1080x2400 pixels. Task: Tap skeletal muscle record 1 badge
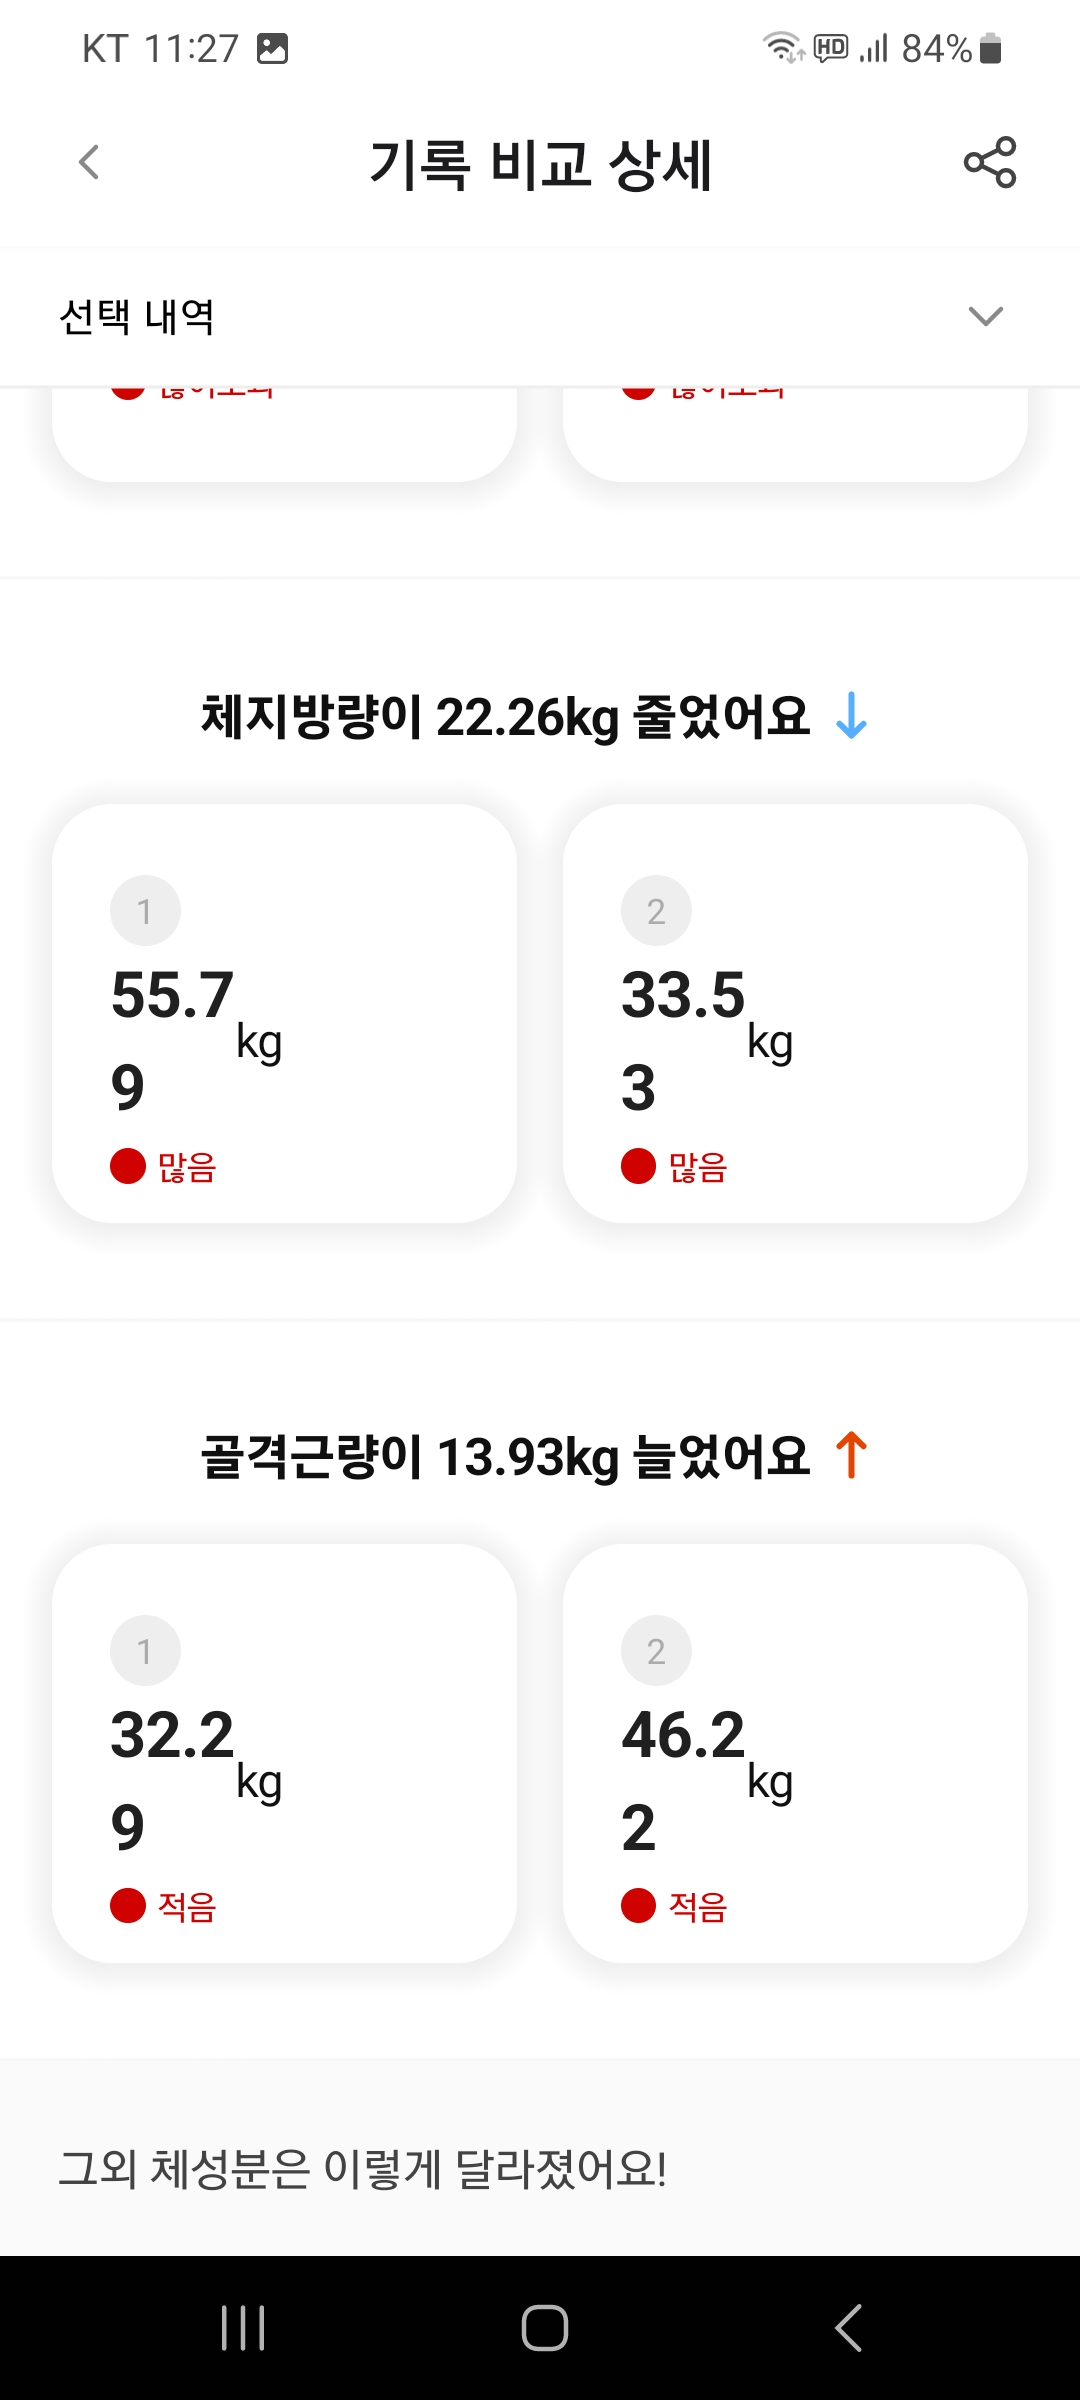145,1651
